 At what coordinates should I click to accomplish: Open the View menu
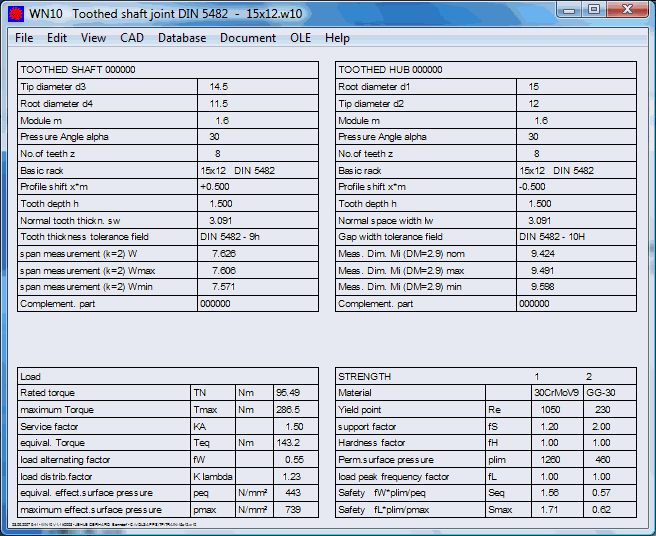(93, 38)
